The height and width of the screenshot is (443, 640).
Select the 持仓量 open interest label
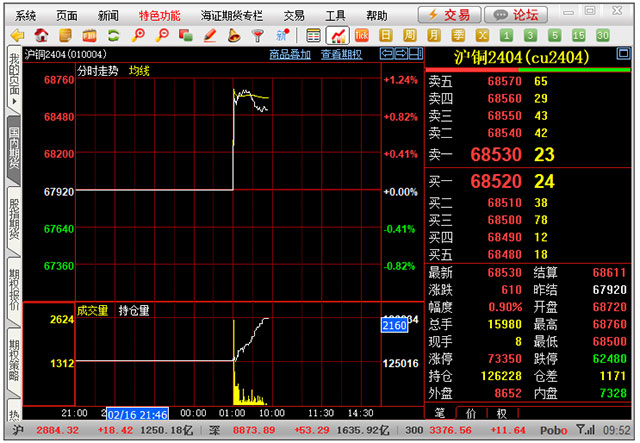[x=134, y=311]
